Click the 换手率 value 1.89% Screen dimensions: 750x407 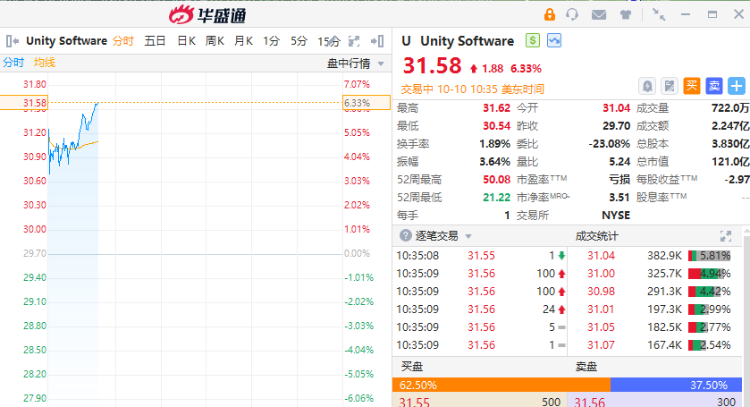(x=495, y=143)
